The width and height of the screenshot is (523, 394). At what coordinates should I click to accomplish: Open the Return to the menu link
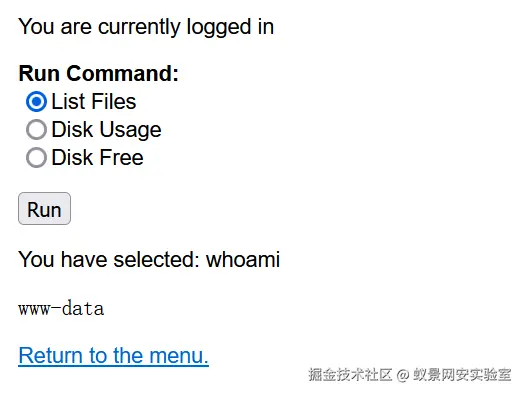pyautogui.click(x=113, y=356)
